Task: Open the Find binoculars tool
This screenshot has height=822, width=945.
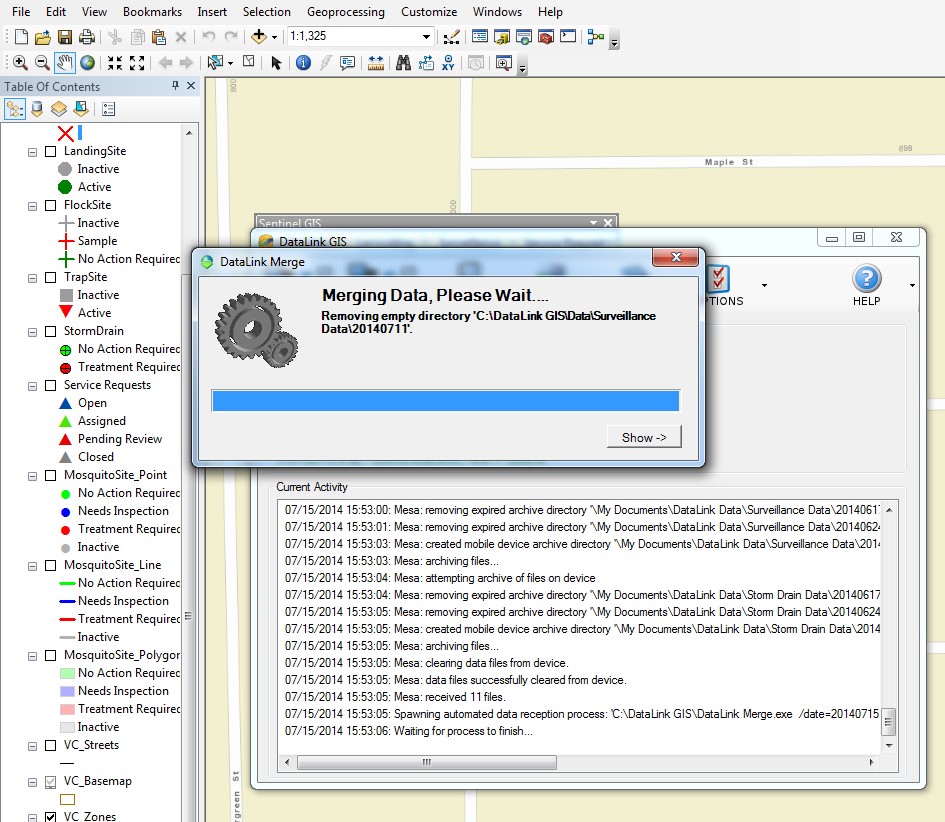Action: pyautogui.click(x=403, y=62)
